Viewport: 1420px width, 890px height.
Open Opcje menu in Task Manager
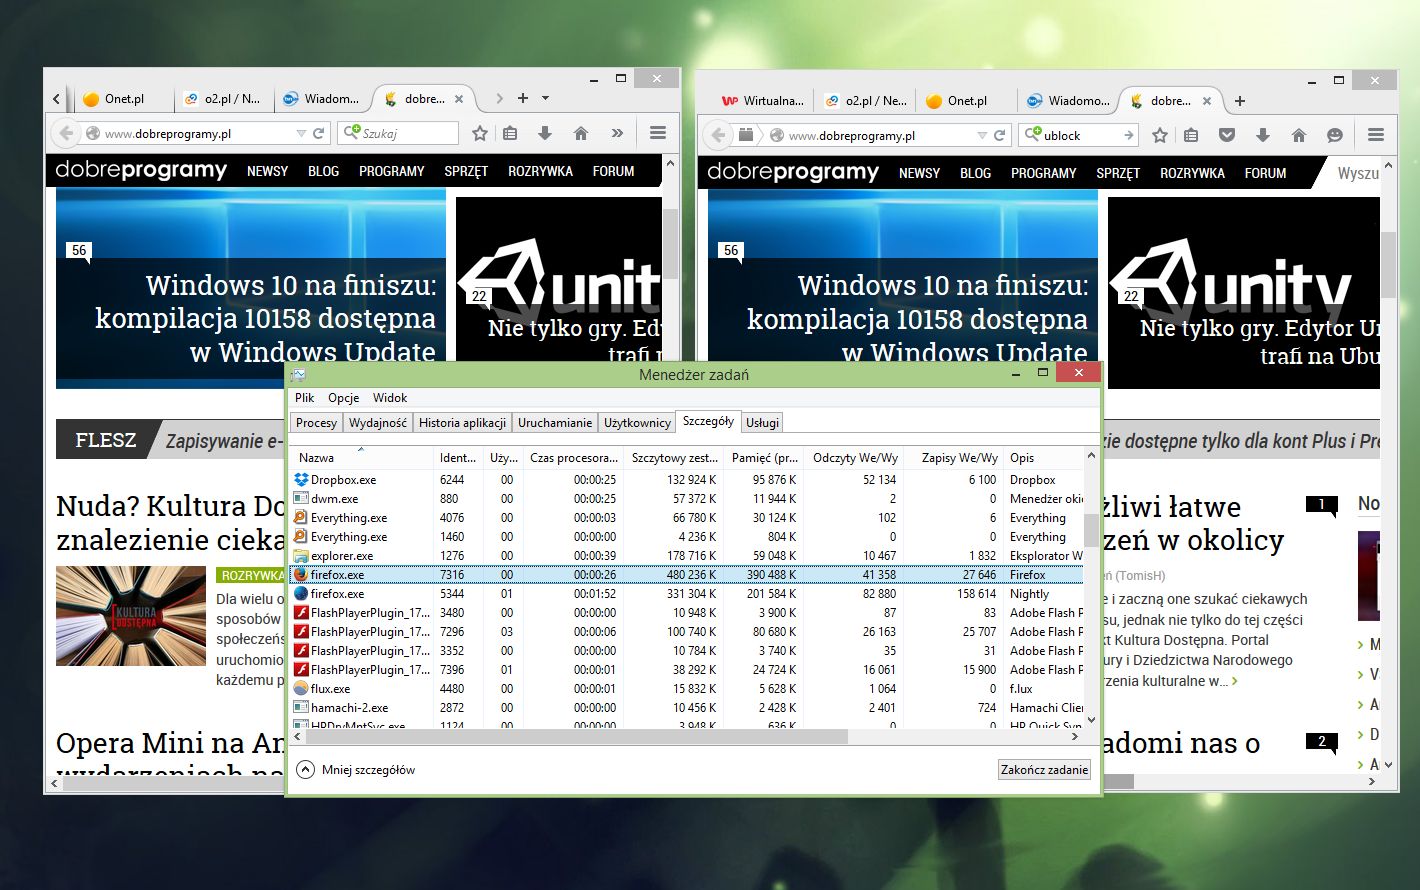[x=344, y=398]
